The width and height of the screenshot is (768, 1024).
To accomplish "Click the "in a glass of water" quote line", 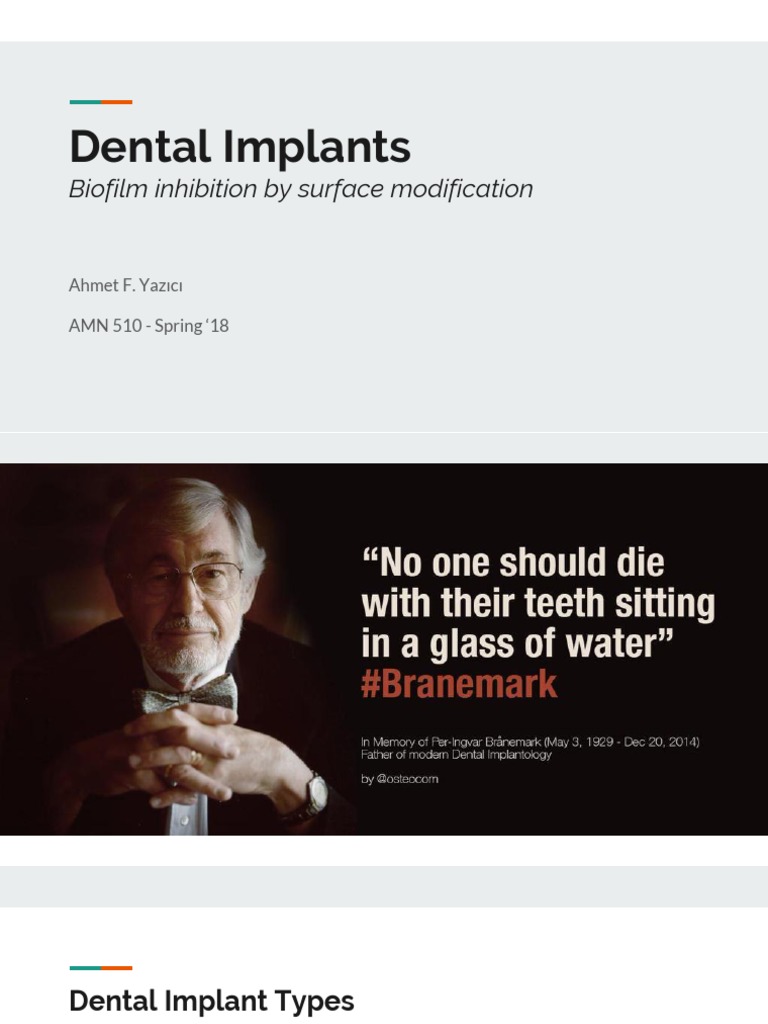I will tap(516, 645).
